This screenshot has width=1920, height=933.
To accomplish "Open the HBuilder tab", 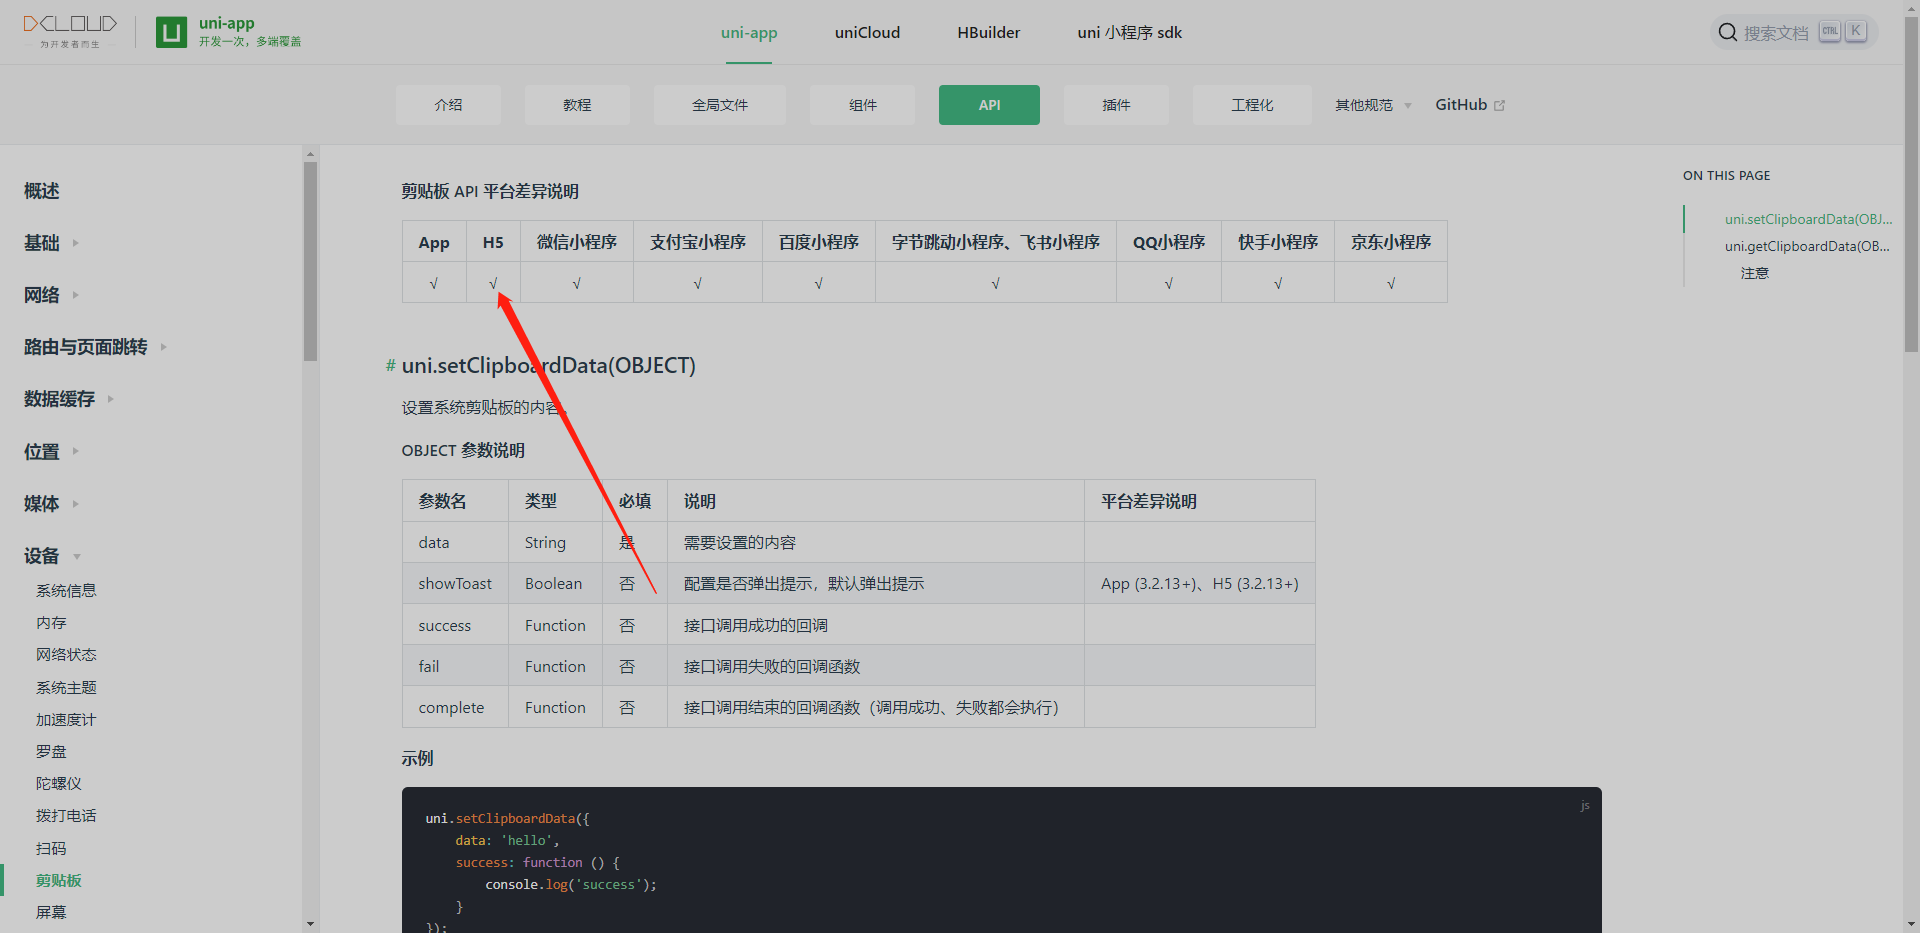I will [988, 32].
